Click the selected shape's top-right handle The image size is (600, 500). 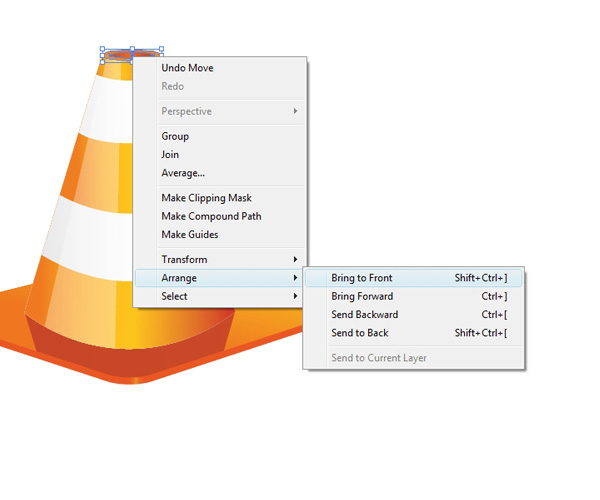(161, 49)
